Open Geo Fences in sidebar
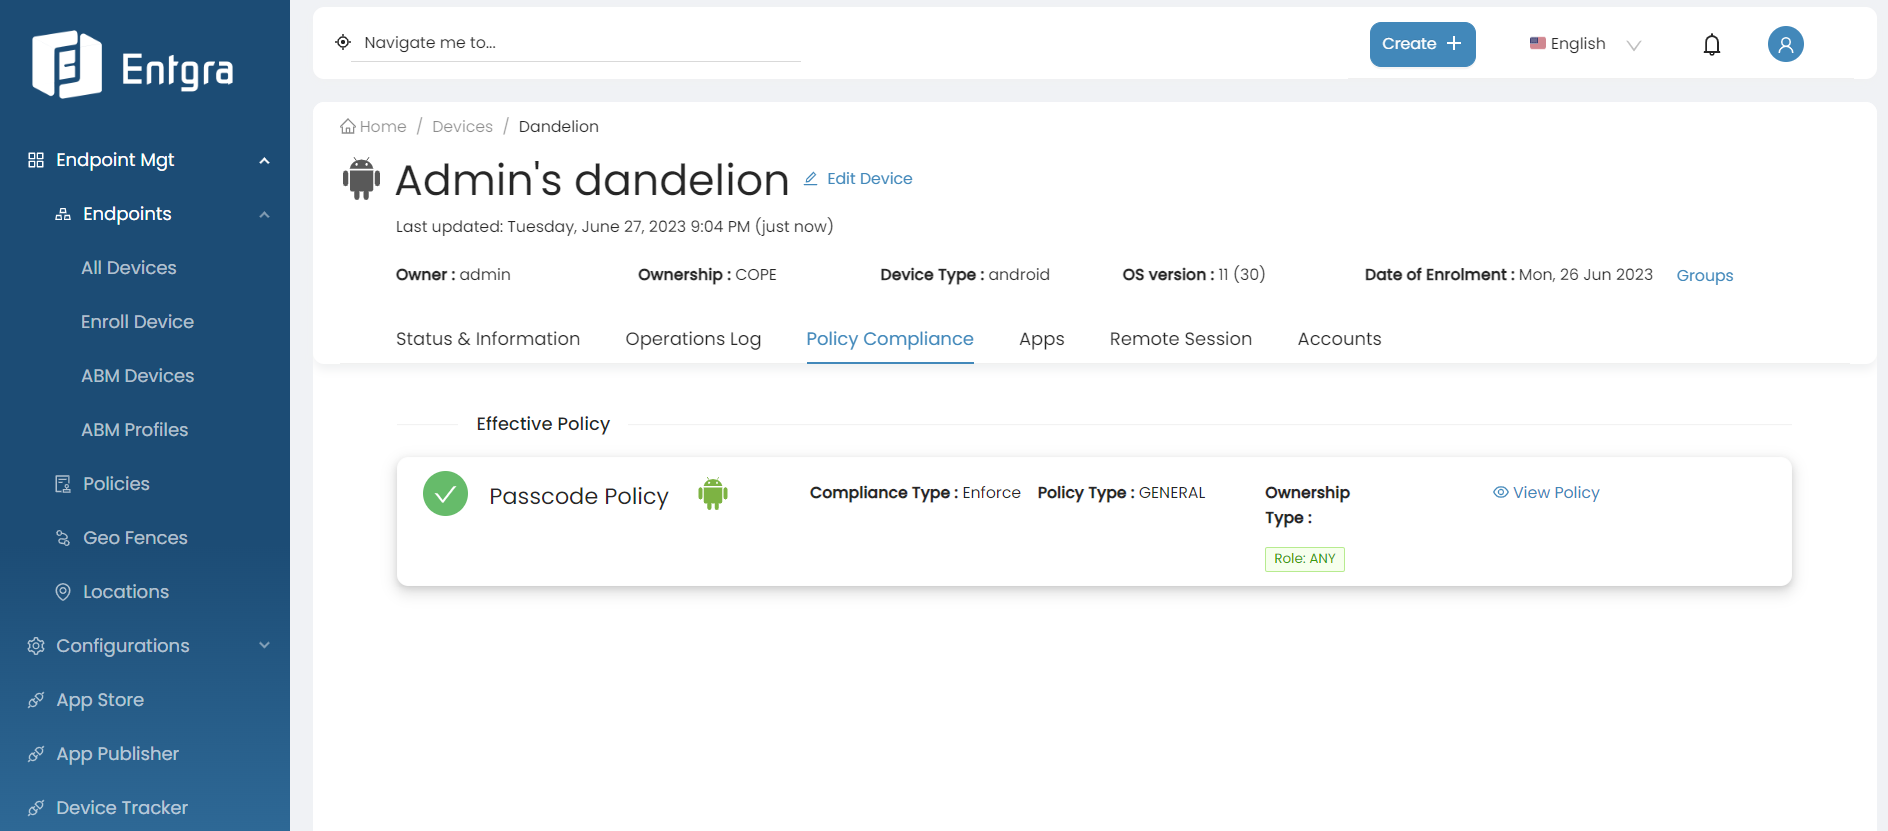The height and width of the screenshot is (831, 1888). 135,538
